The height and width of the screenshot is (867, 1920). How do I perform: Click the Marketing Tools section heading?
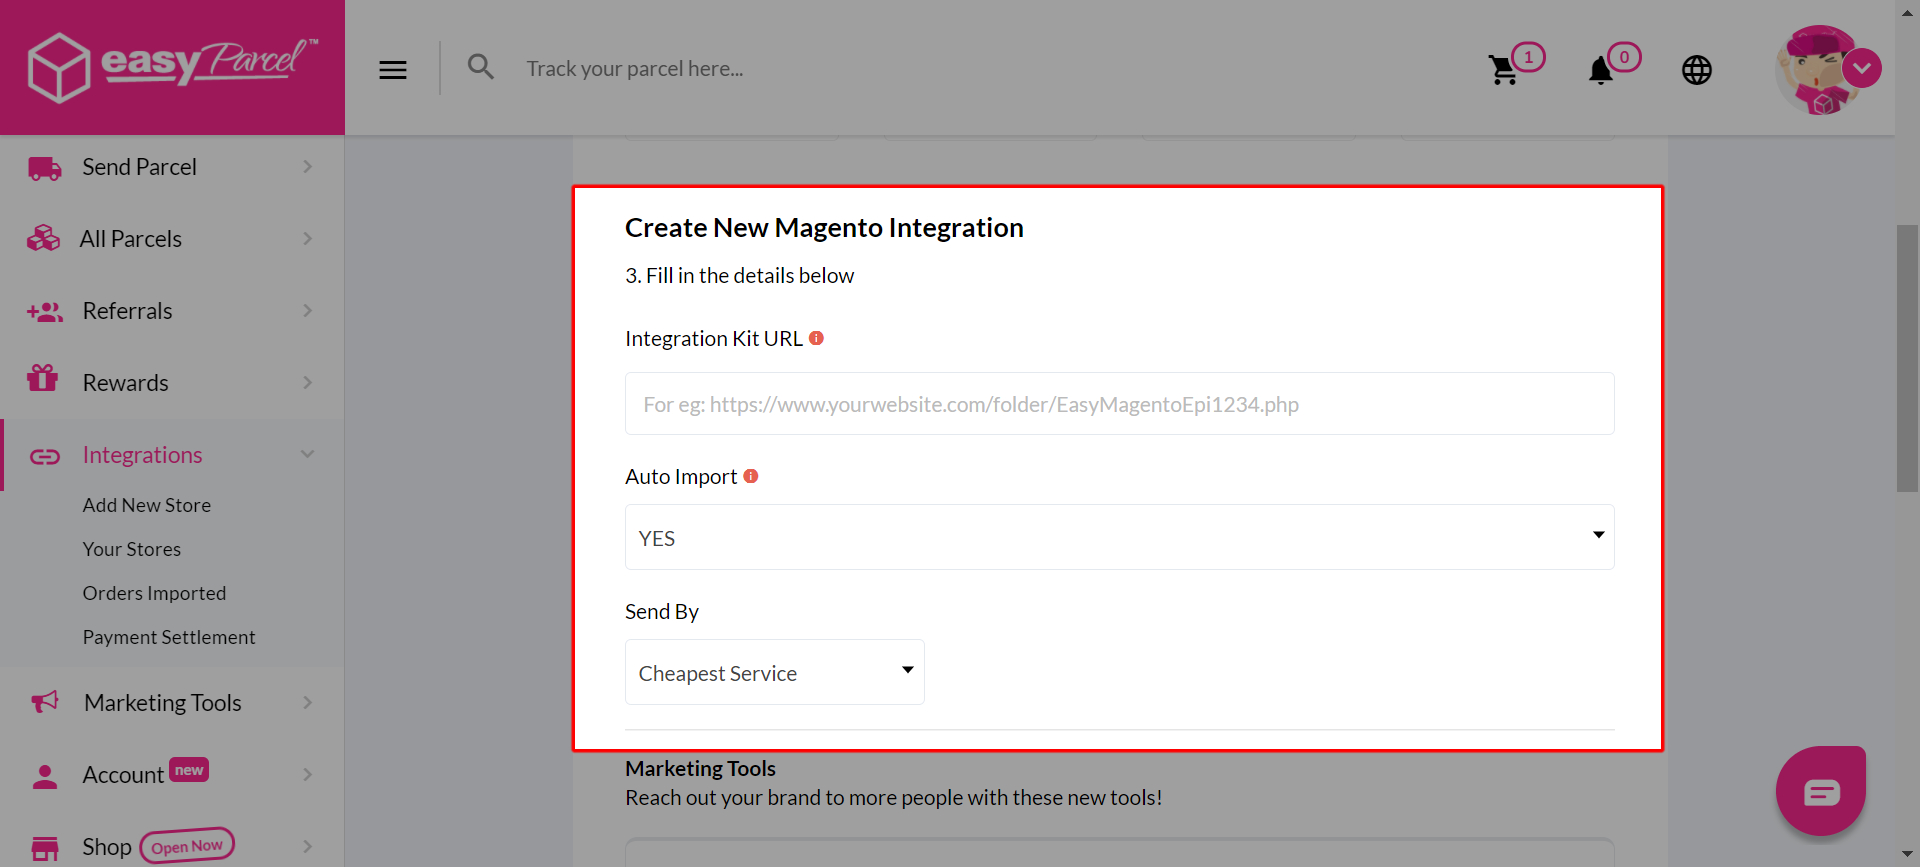pyautogui.click(x=700, y=768)
